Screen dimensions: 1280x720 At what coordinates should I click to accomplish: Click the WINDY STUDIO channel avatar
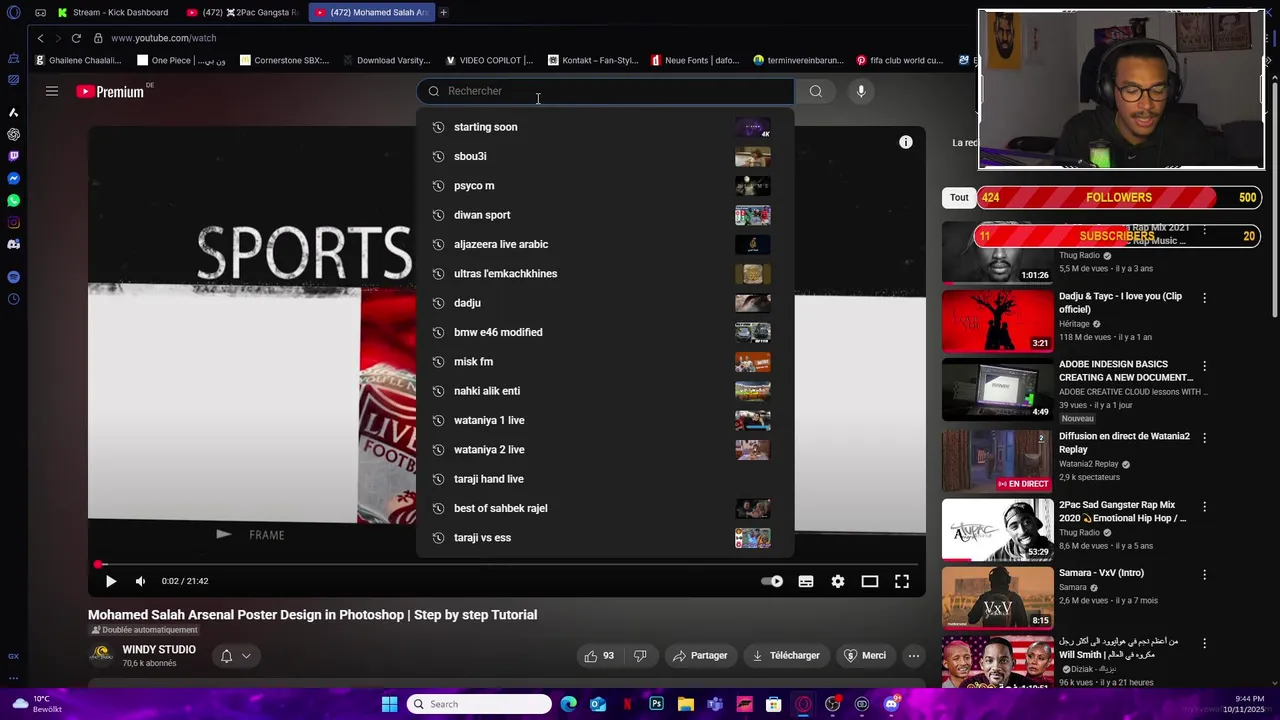click(x=101, y=655)
